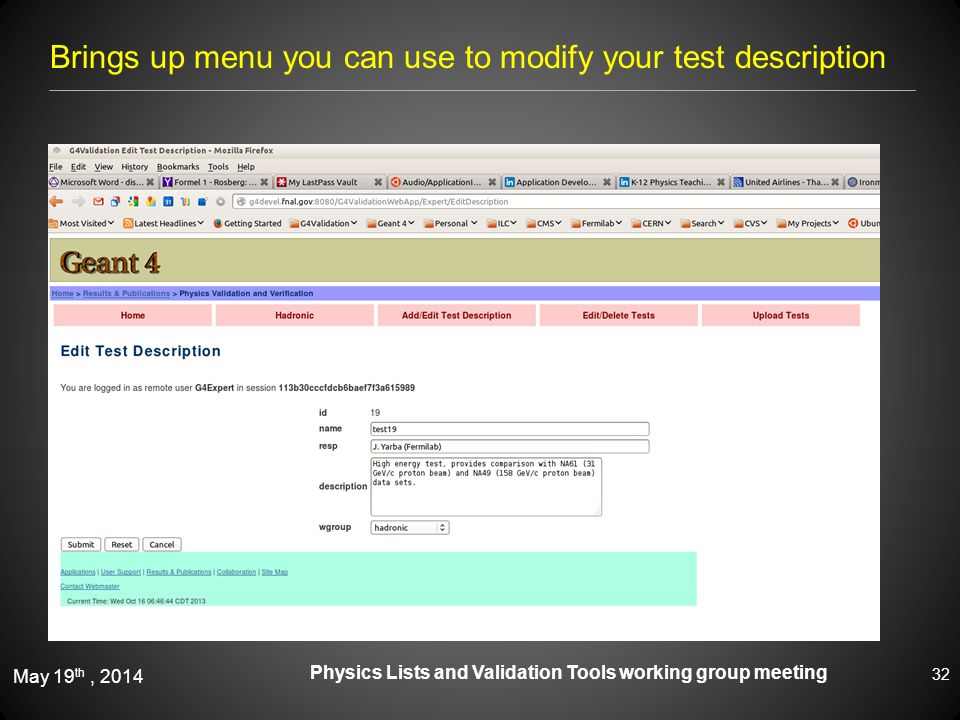
Task: Click the name field containing test19
Action: pos(509,429)
